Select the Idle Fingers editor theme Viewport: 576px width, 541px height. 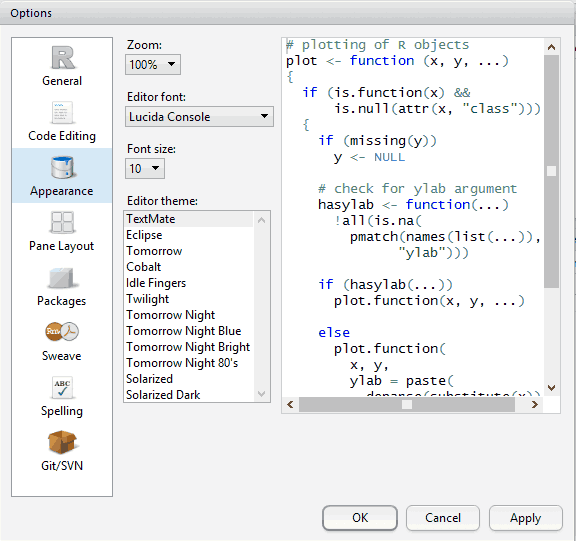(189, 283)
